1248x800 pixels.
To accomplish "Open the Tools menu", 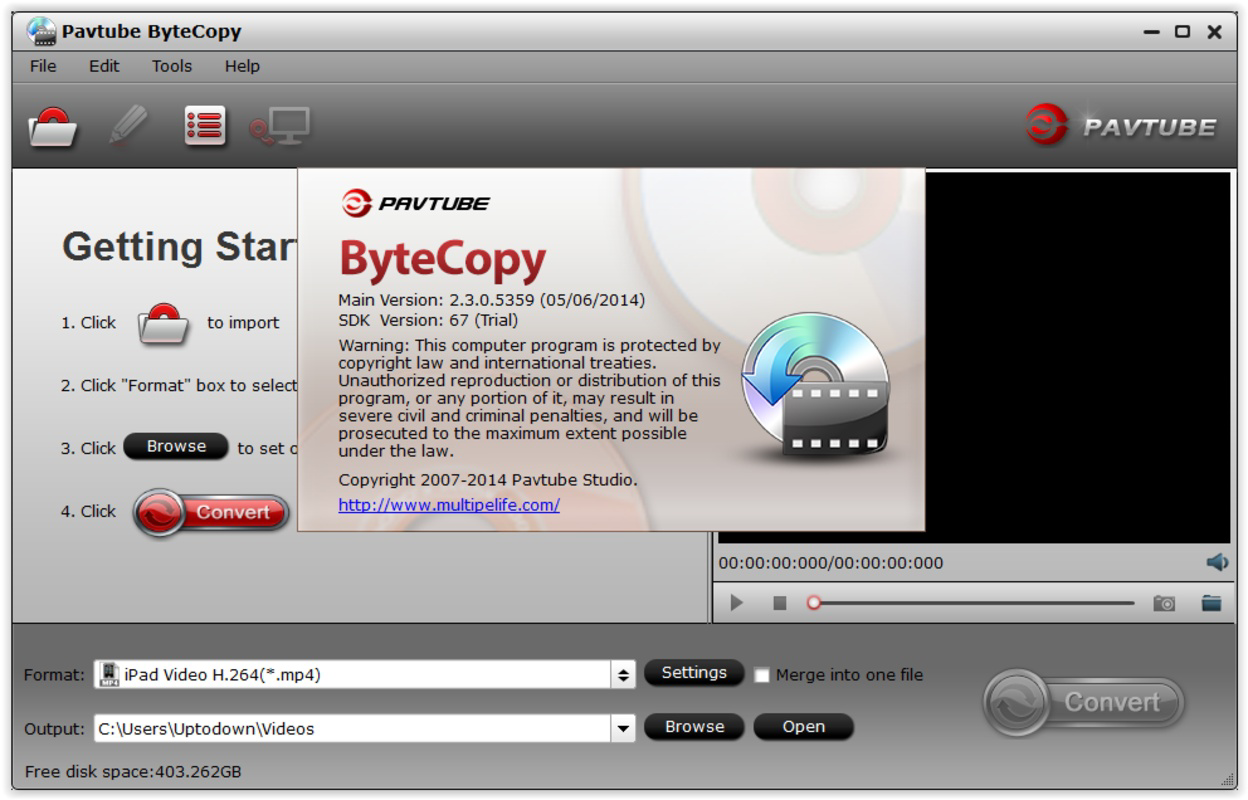I will click(x=172, y=66).
